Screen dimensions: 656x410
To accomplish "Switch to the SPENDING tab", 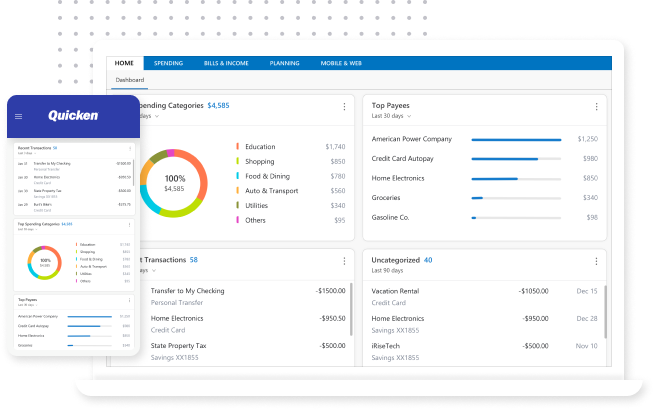I will coord(168,63).
